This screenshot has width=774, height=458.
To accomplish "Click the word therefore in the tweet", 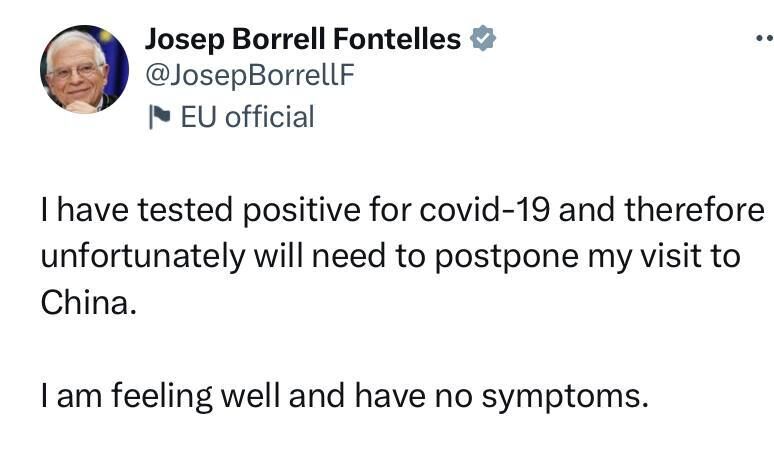I will tap(693, 212).
